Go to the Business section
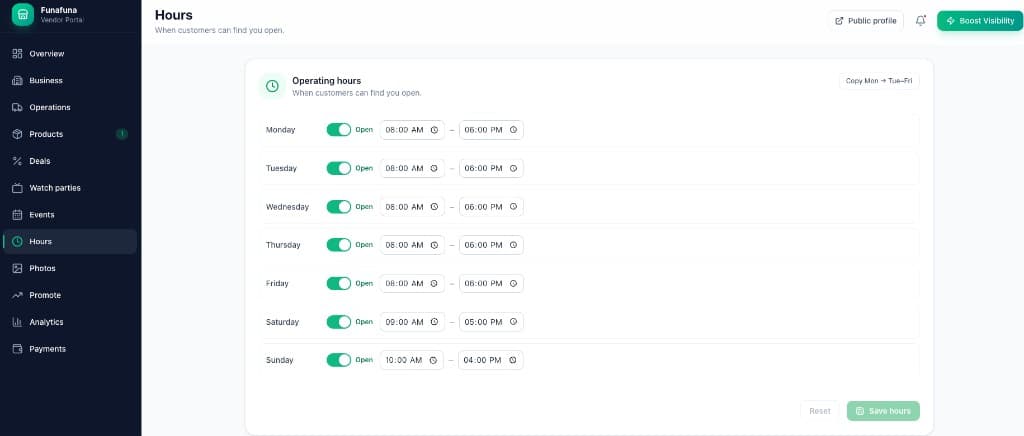This screenshot has width=1024, height=436. [70, 80]
